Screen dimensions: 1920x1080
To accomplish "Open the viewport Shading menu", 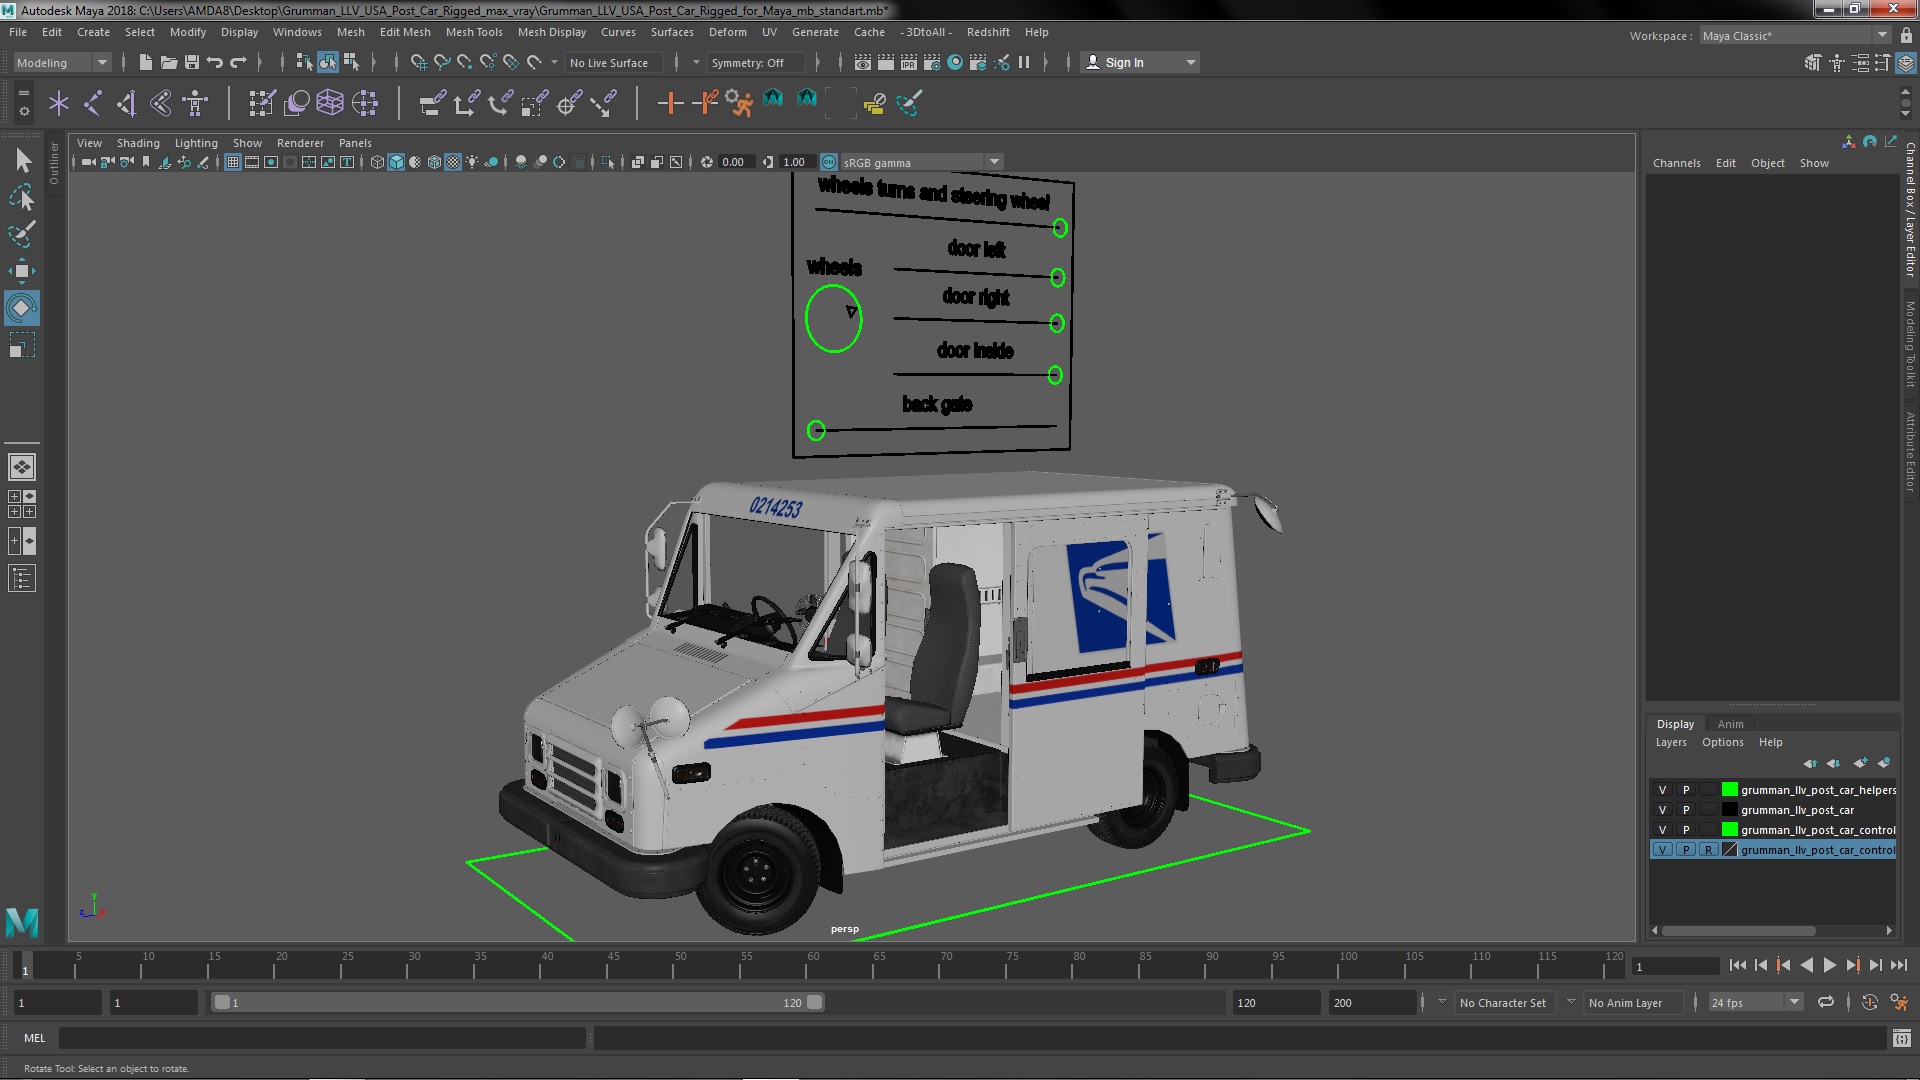I will [138, 143].
